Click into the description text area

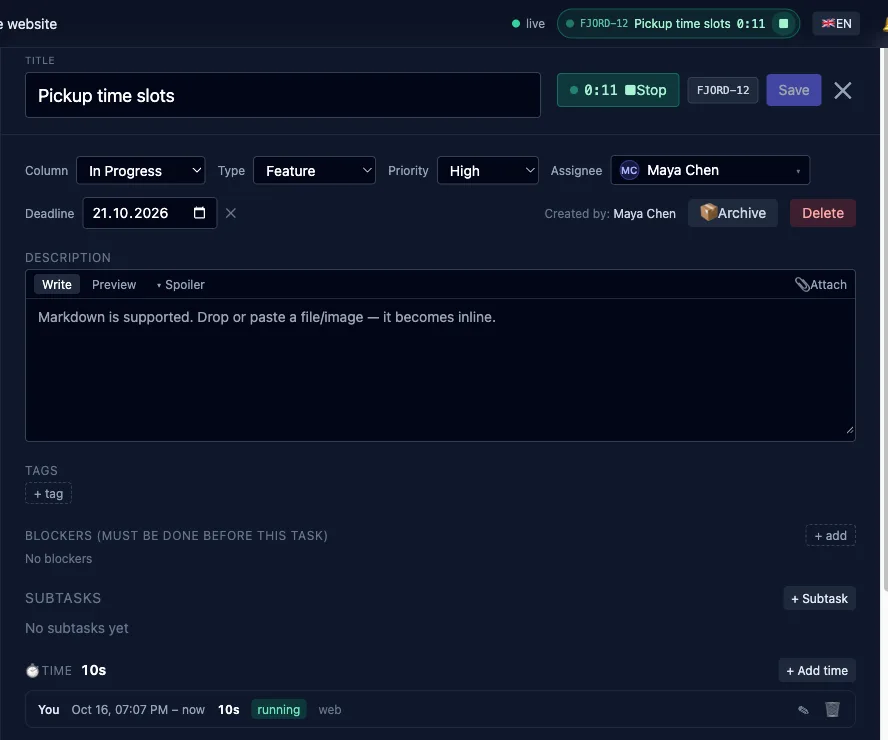[440, 370]
